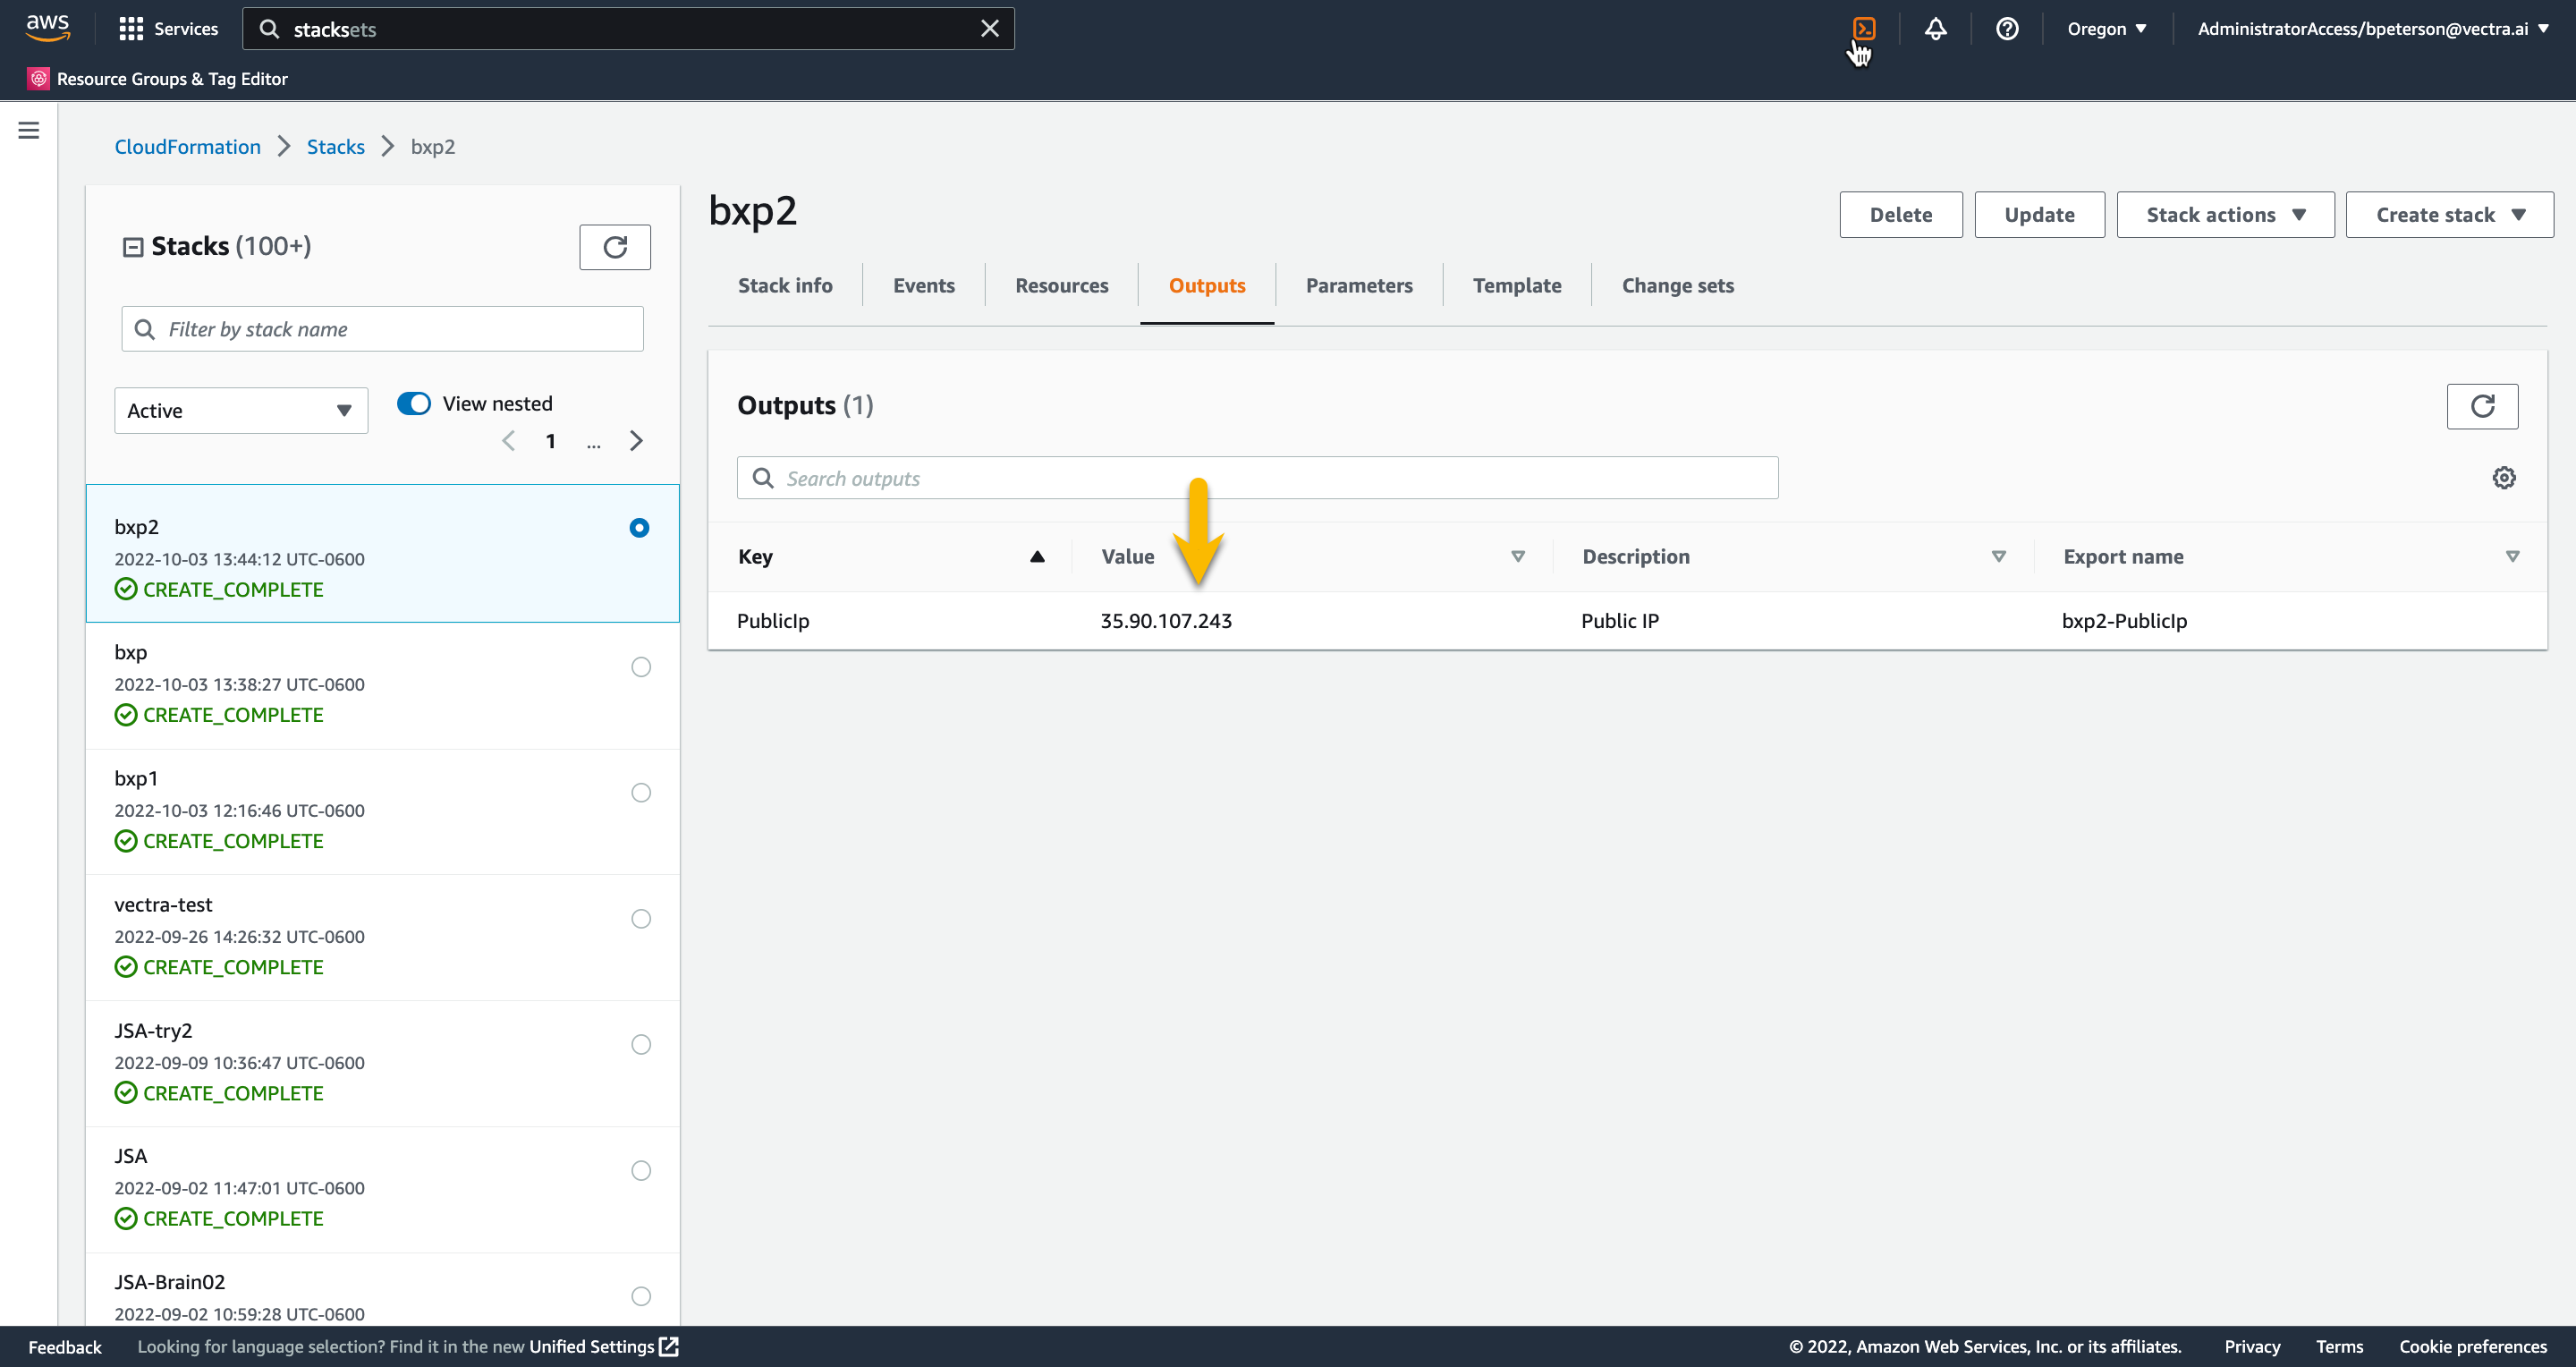
Task: Refresh the Outputs table
Action: [2481, 405]
